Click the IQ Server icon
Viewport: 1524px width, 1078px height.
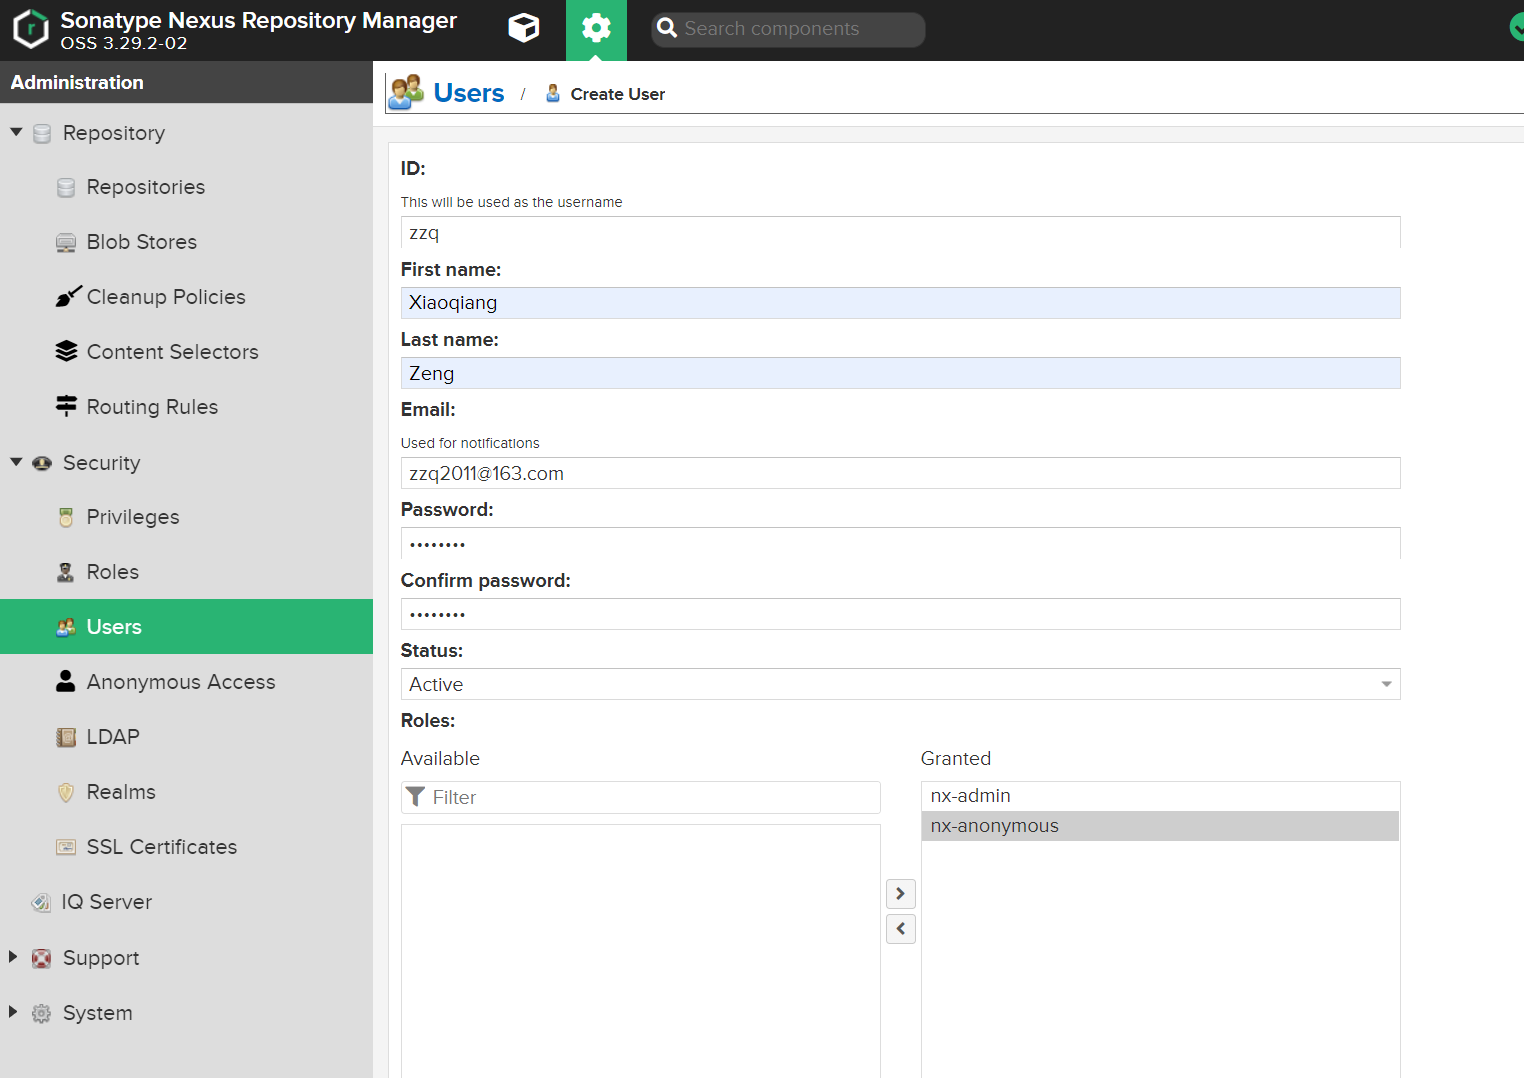[41, 902]
